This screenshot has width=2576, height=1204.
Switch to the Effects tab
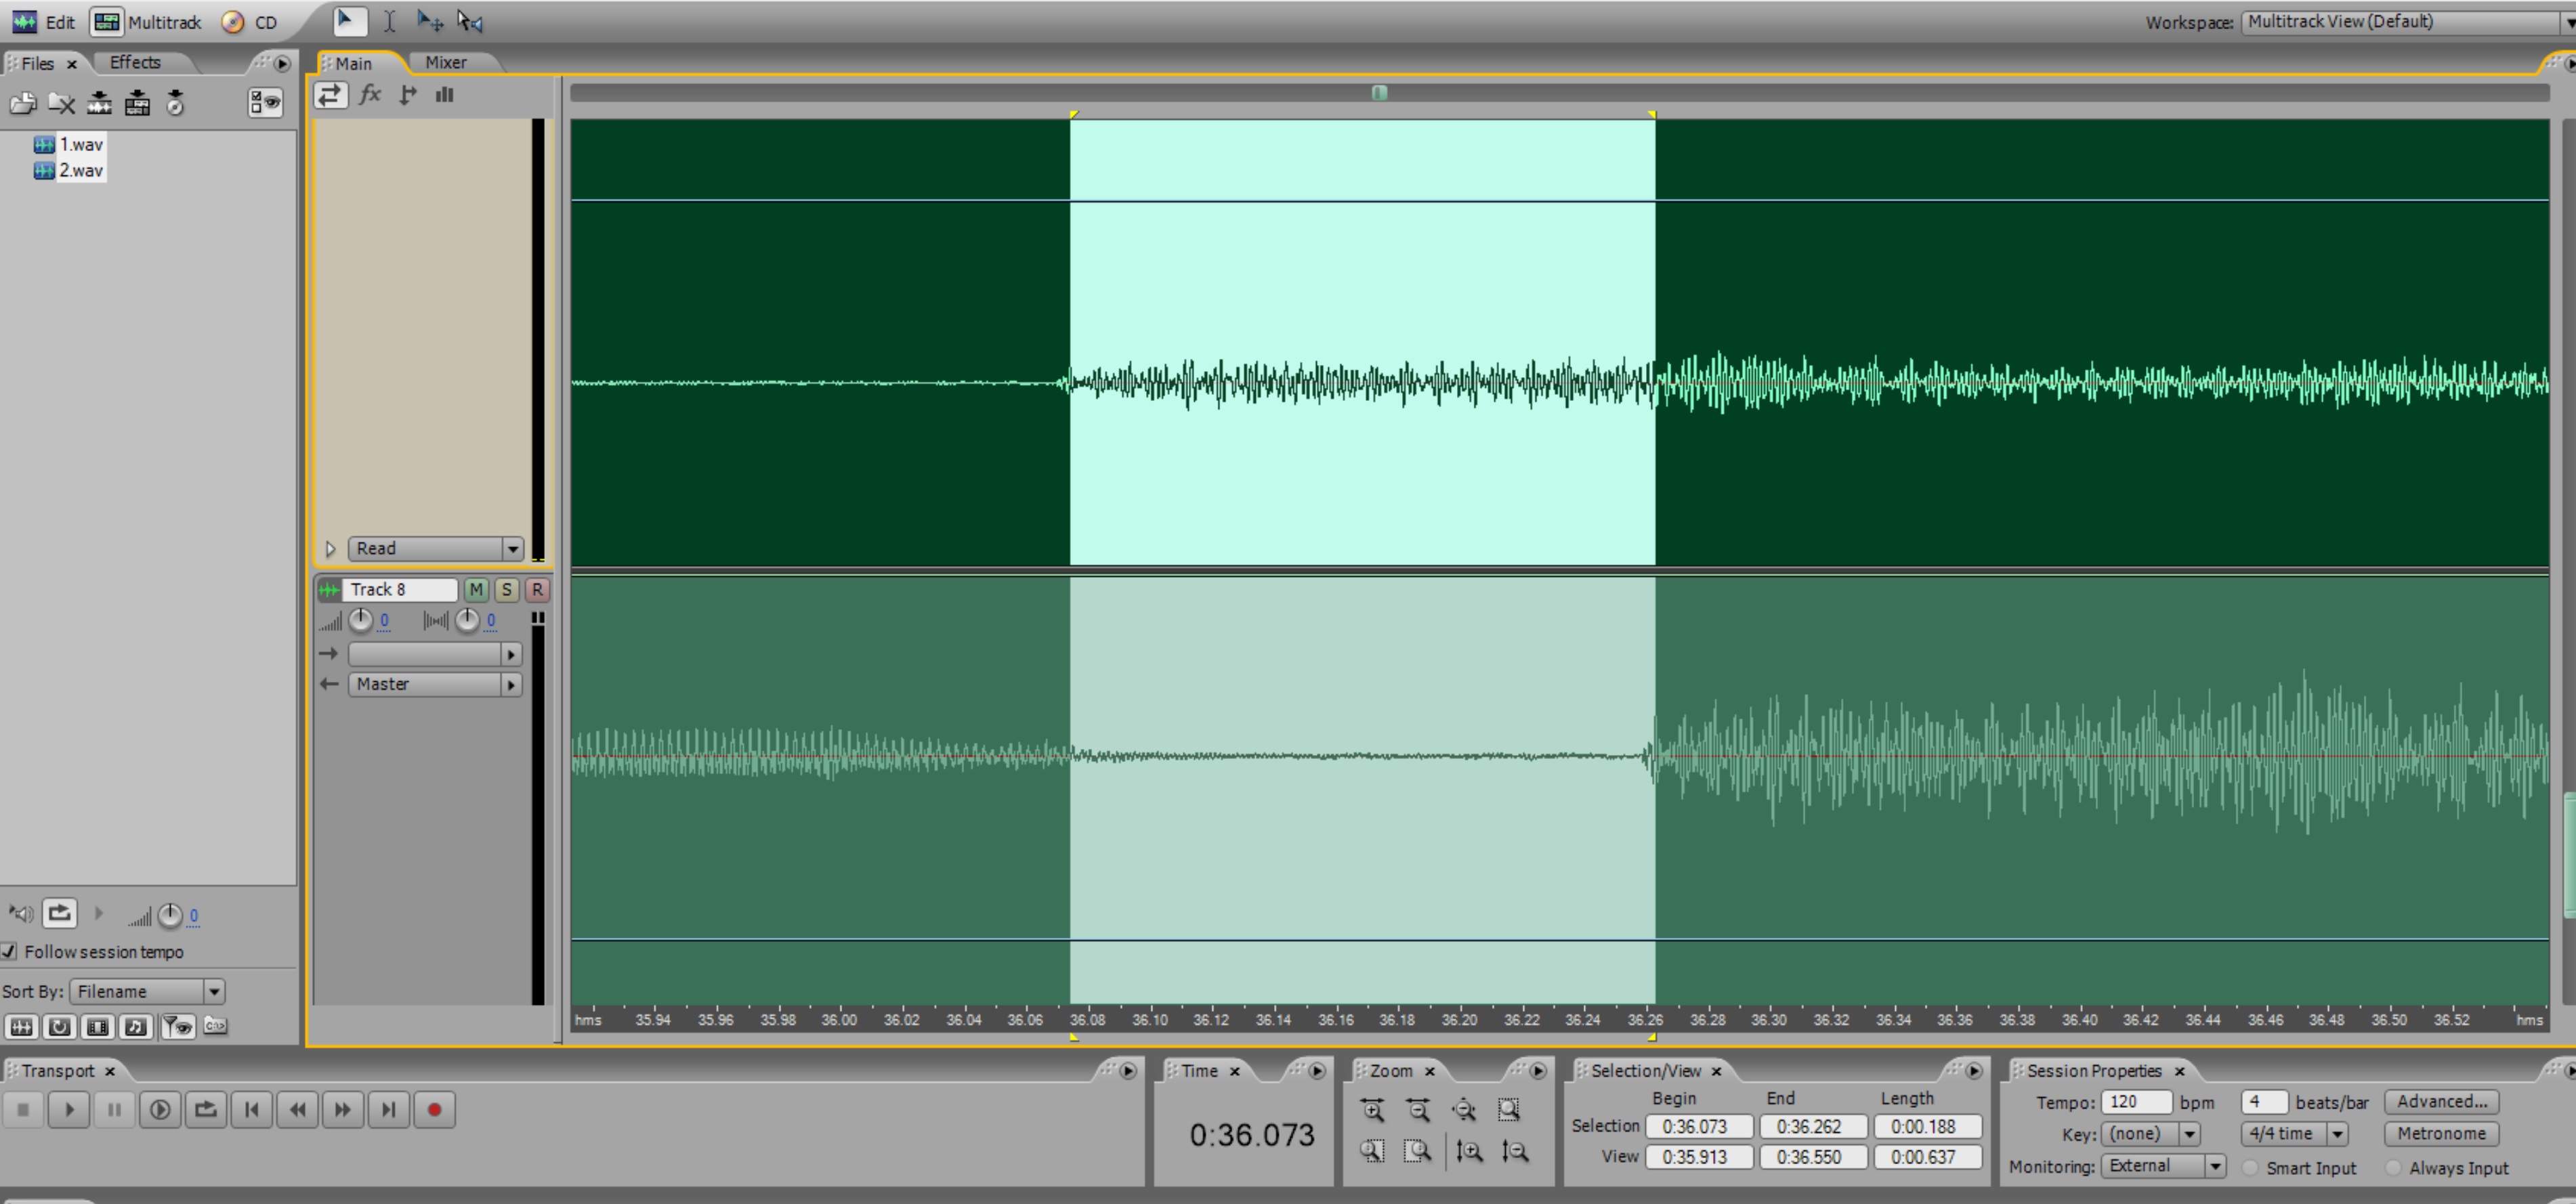(x=135, y=62)
